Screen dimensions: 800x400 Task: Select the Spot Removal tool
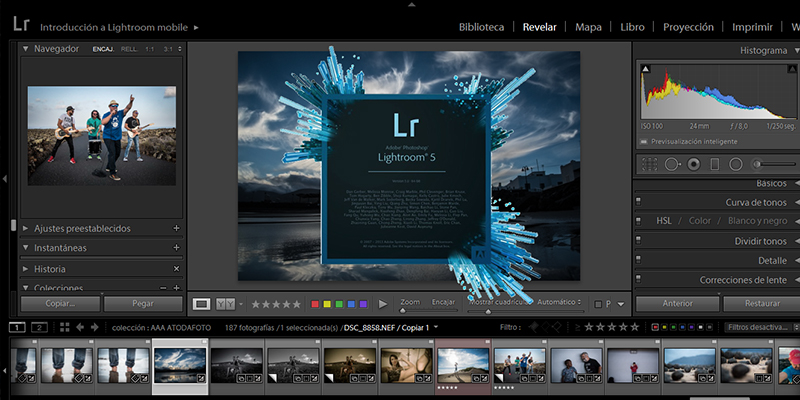point(672,164)
